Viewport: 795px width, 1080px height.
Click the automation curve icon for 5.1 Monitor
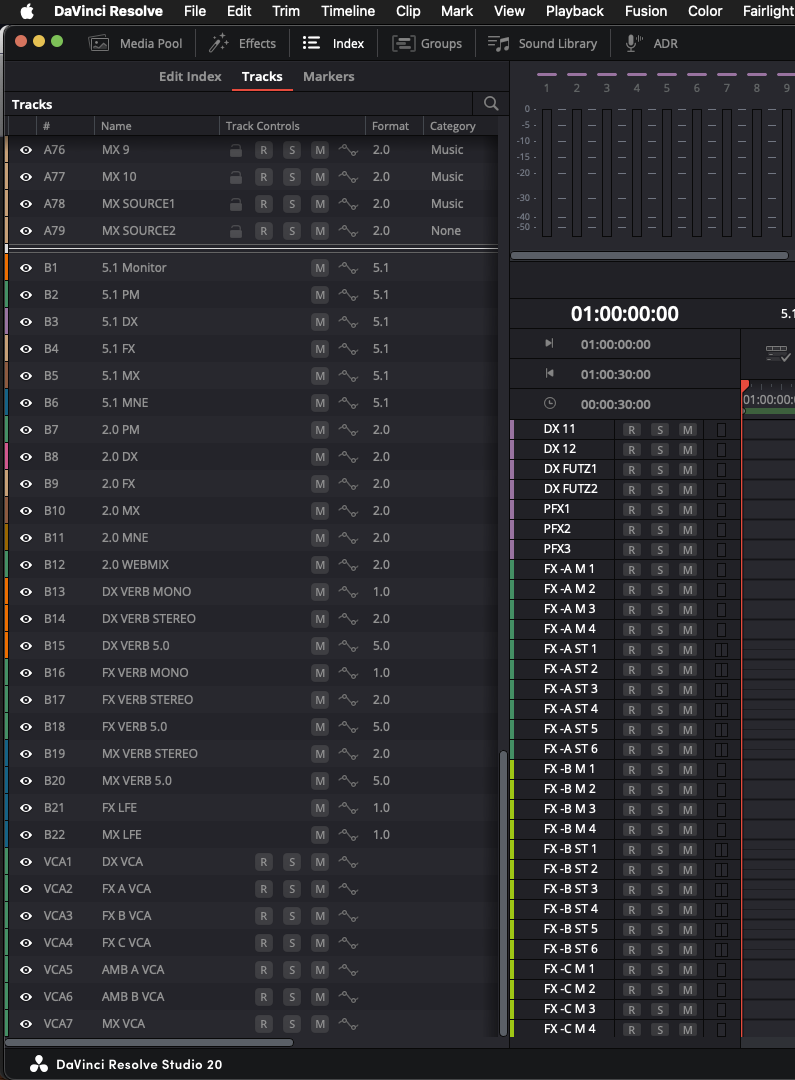click(x=348, y=268)
